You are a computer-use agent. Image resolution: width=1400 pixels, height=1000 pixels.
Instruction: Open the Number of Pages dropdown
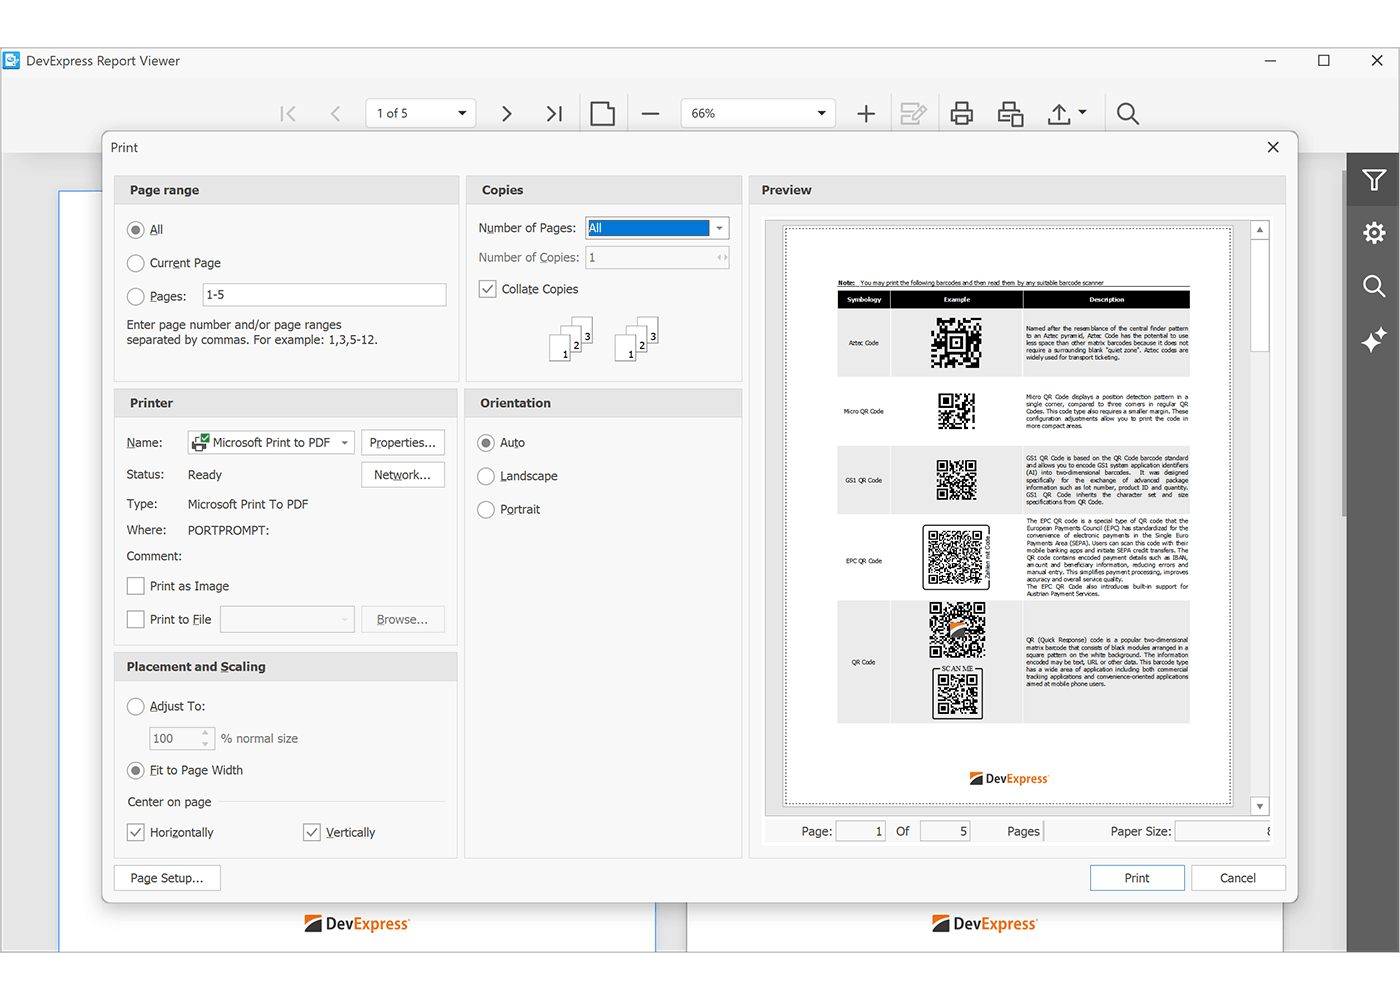(719, 227)
